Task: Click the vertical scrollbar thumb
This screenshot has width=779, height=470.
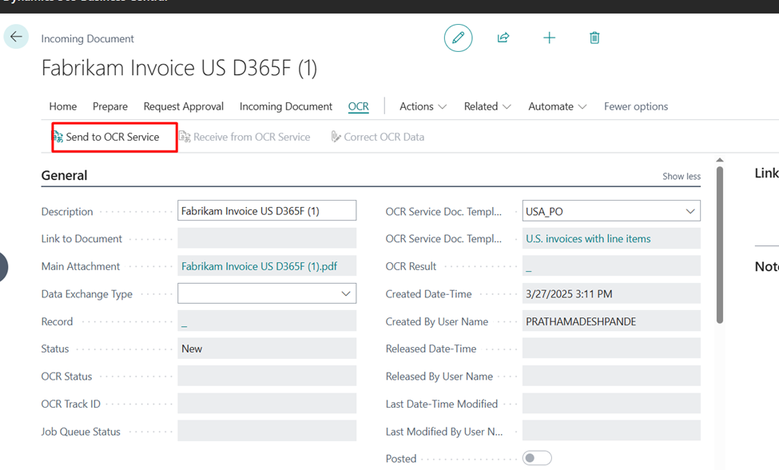Action: click(719, 244)
